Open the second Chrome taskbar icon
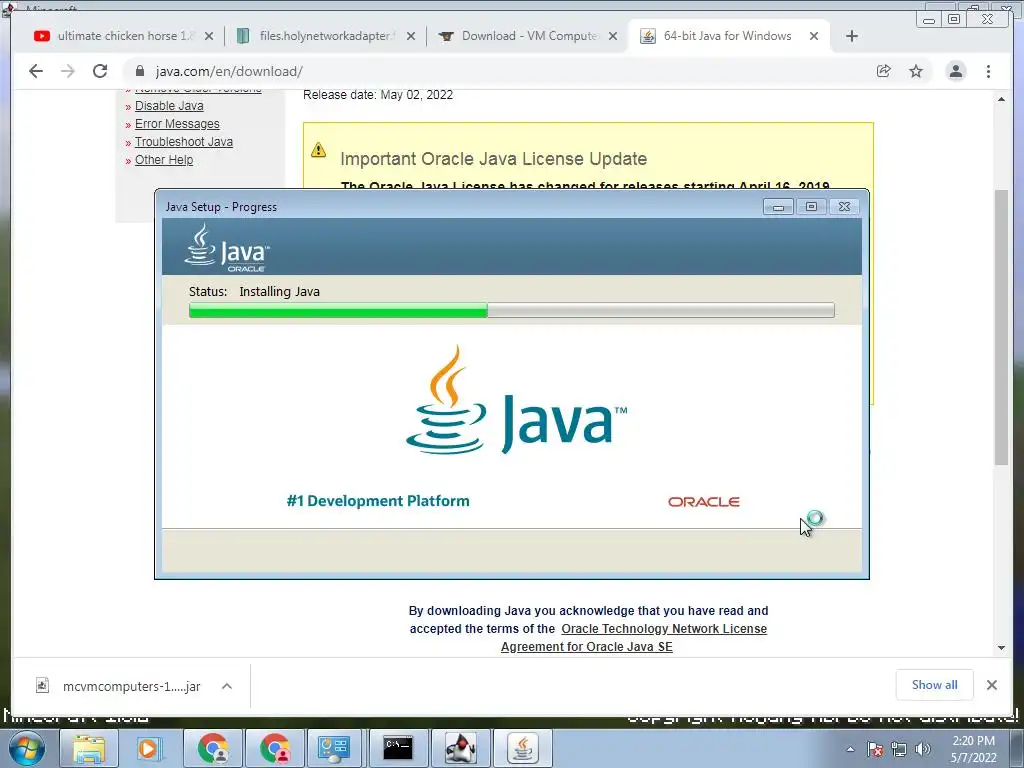 (274, 748)
